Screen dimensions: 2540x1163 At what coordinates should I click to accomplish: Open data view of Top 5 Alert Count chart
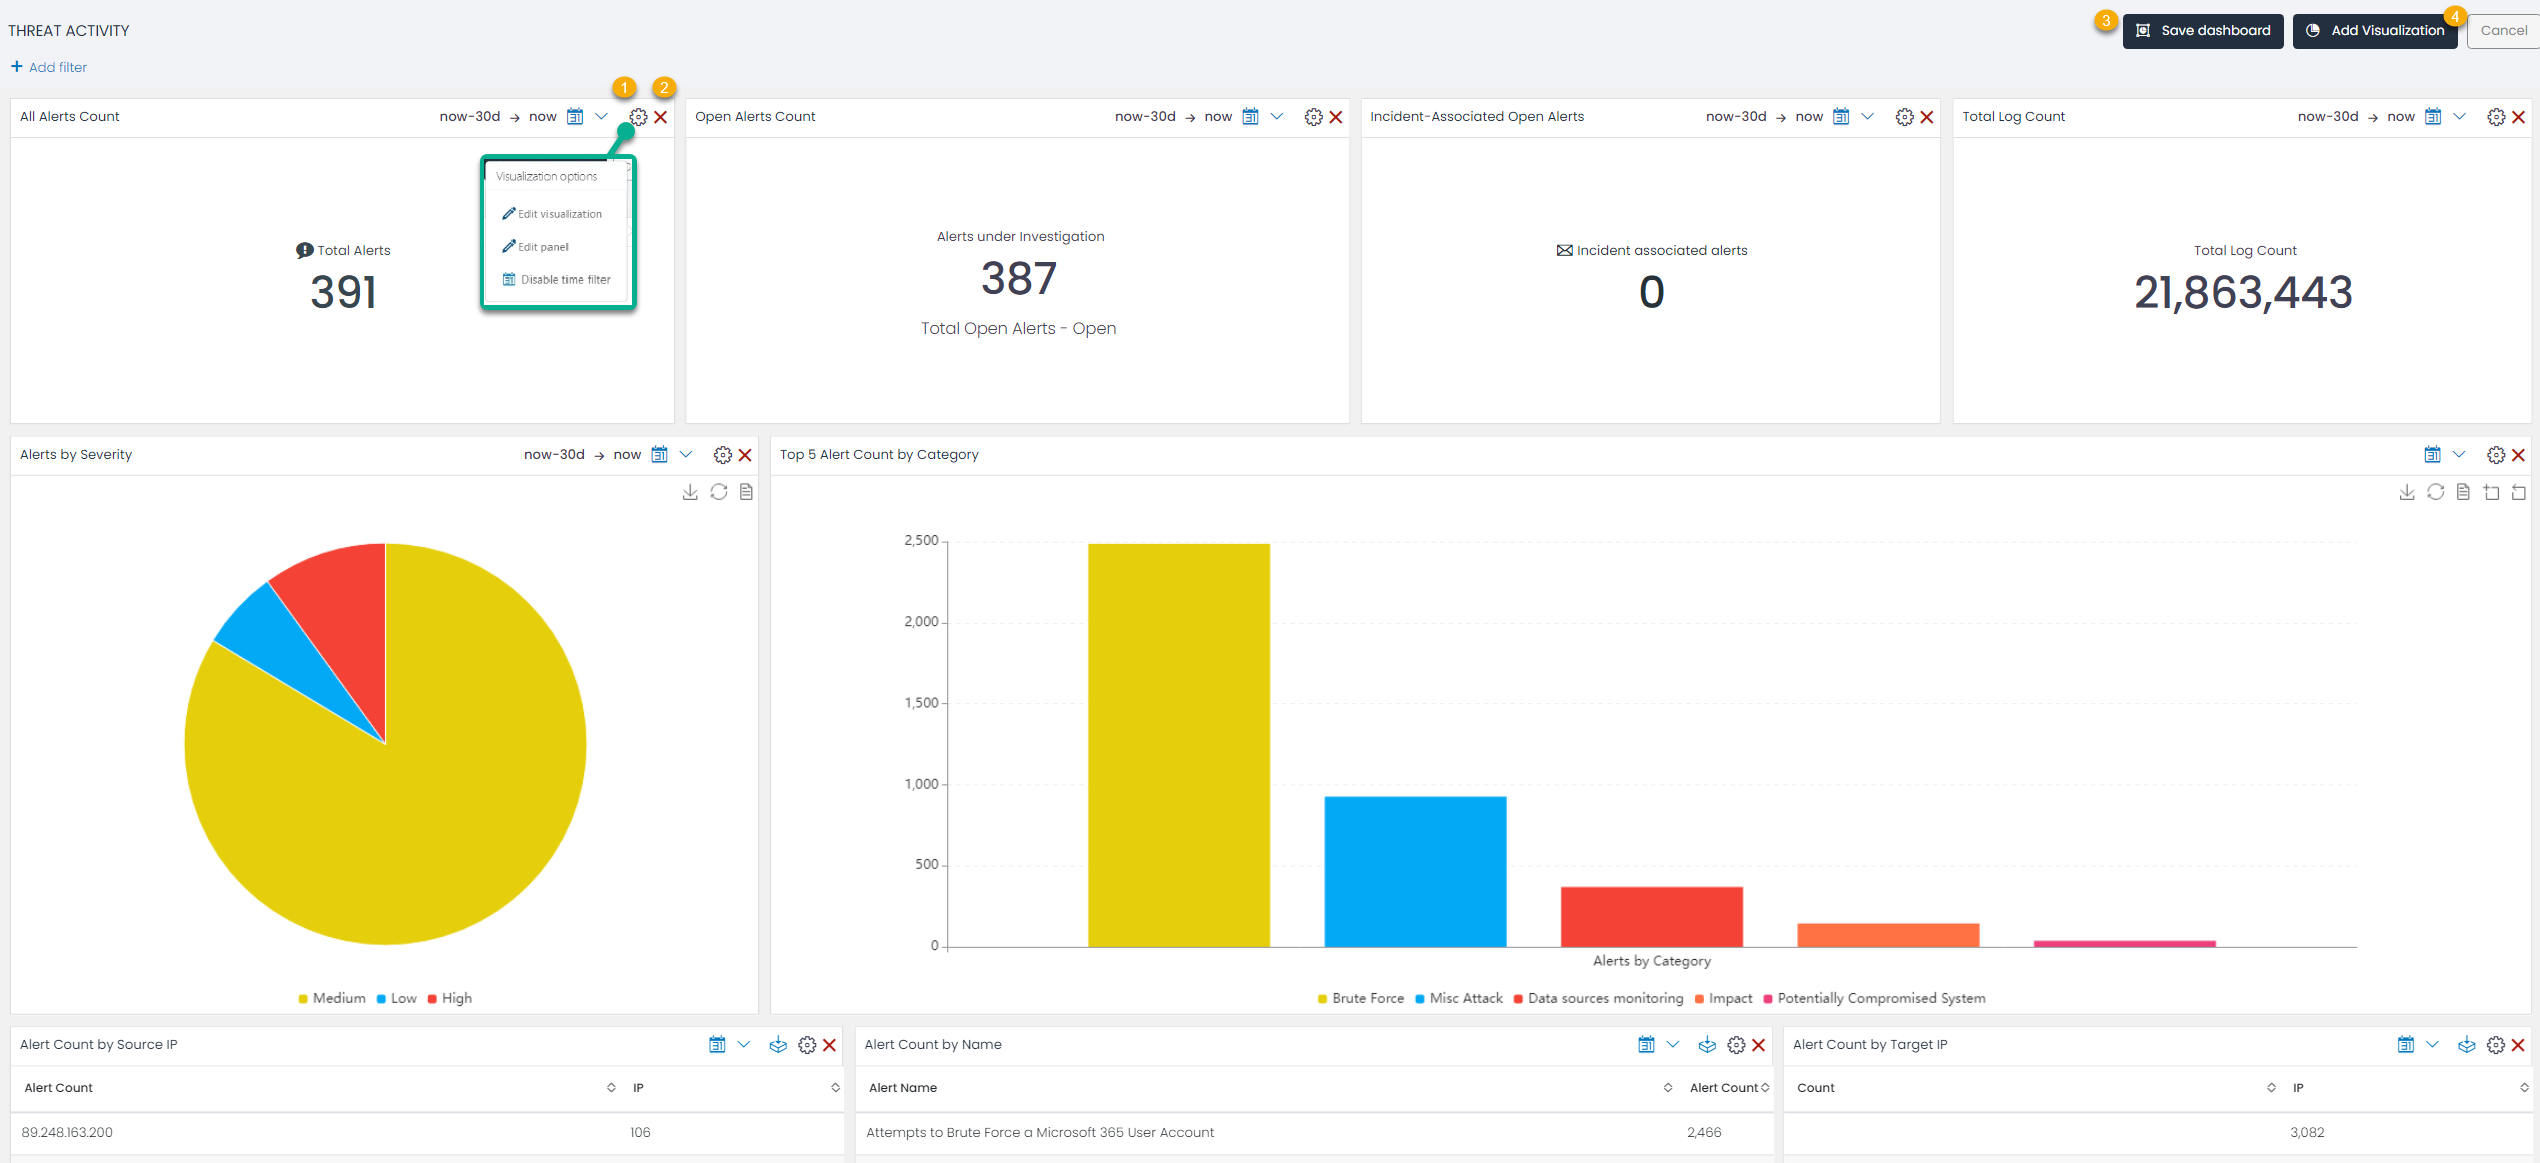tap(2463, 492)
